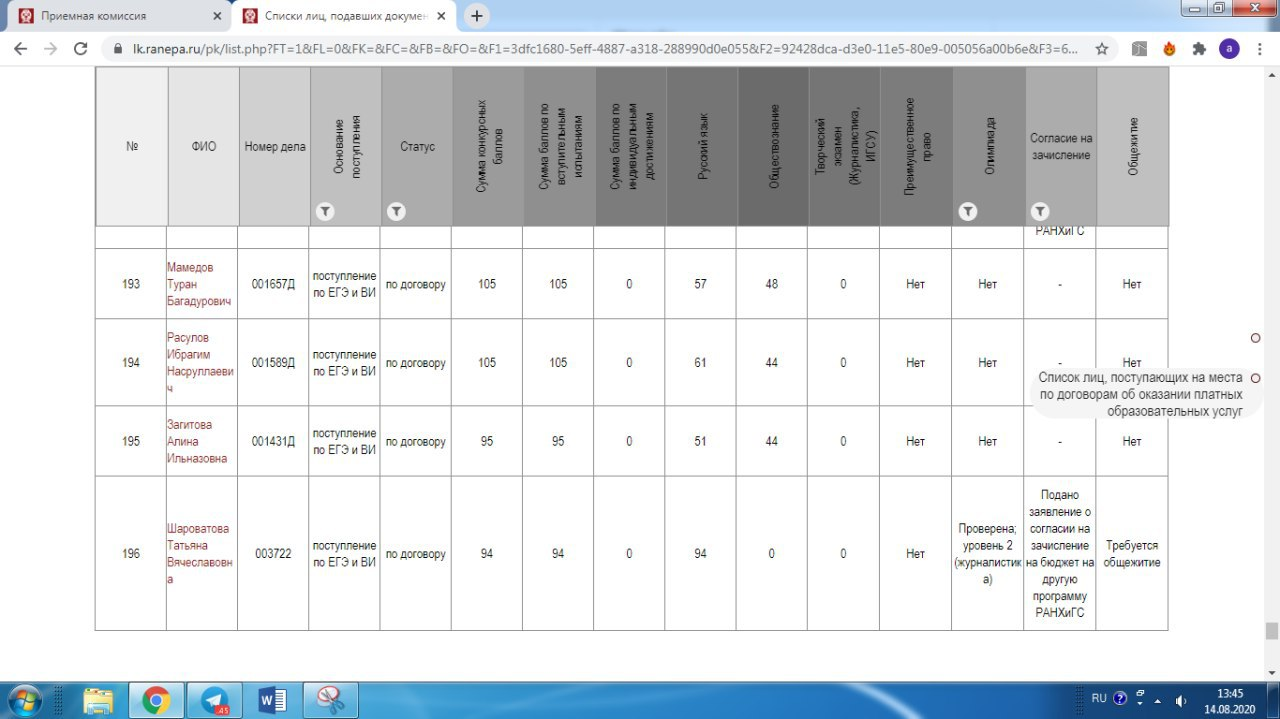Screen dimensions: 1280x719
Task: Open the Extensions puzzle piece menu
Action: point(1199,48)
